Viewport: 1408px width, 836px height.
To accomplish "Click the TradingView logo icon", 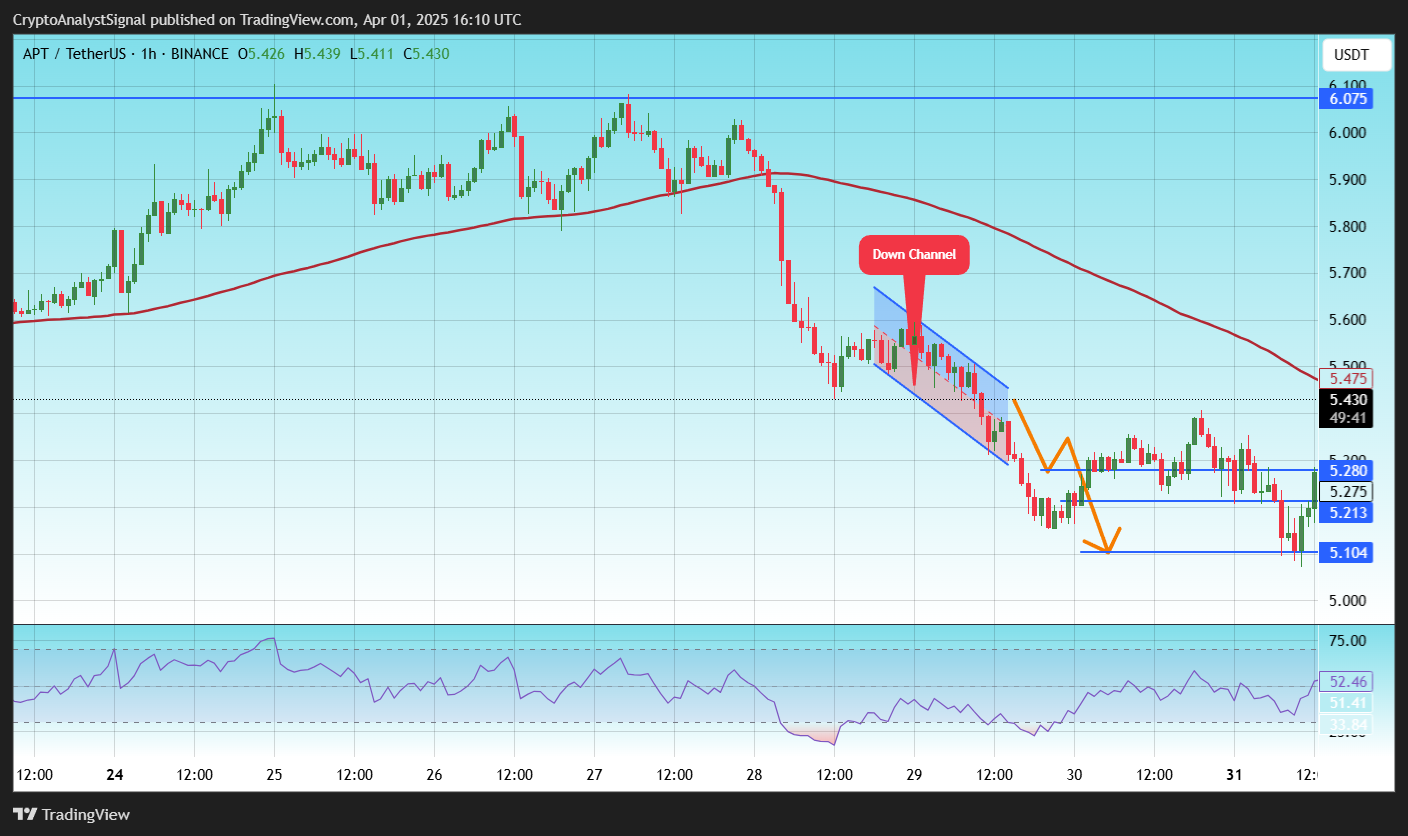I will [25, 814].
